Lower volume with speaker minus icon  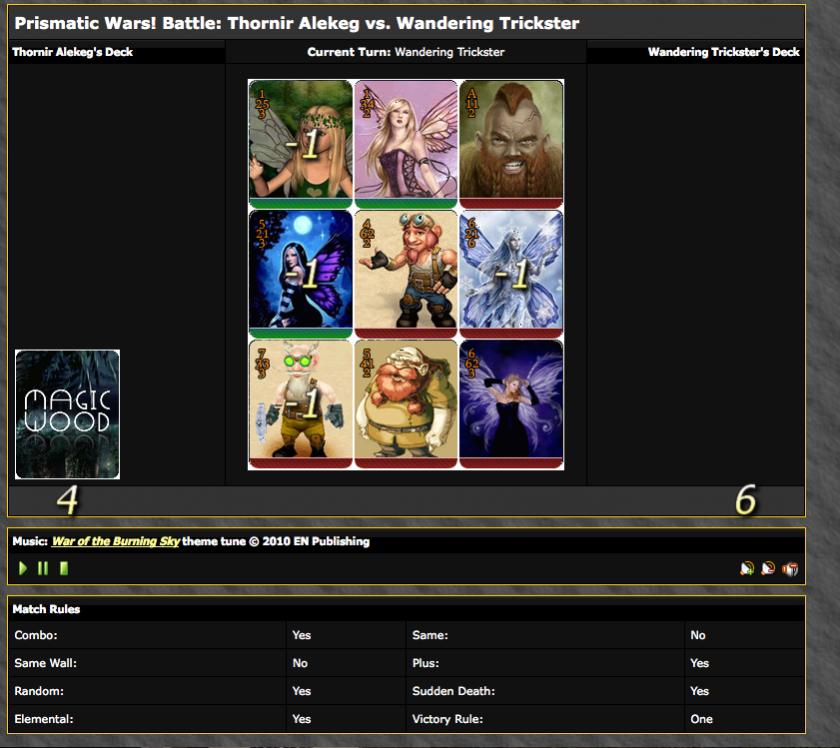point(768,568)
